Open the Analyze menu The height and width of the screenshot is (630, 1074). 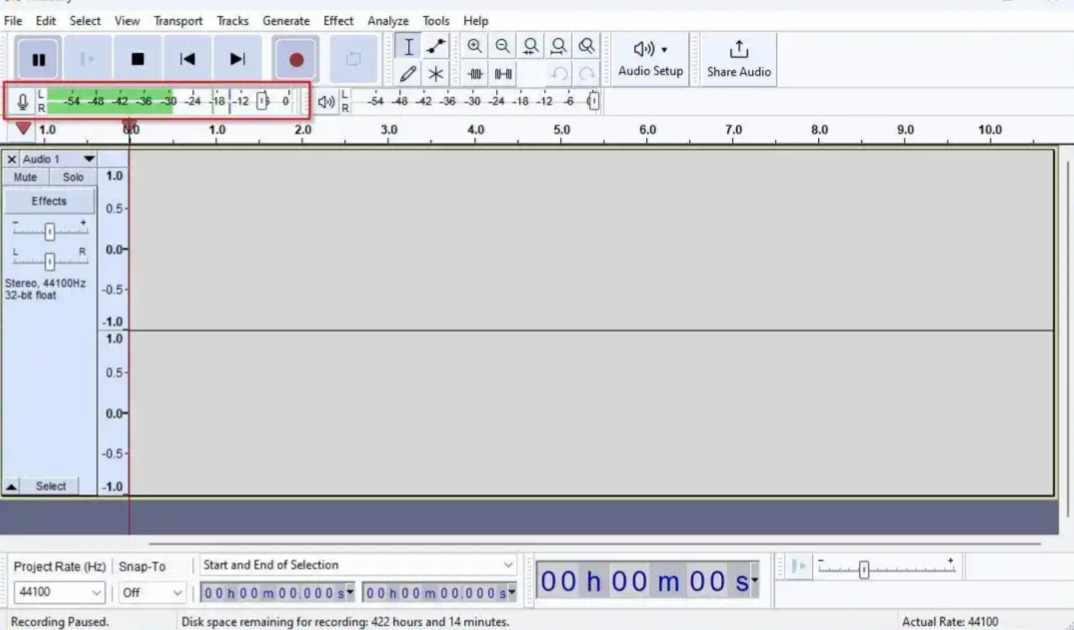pyautogui.click(x=388, y=21)
